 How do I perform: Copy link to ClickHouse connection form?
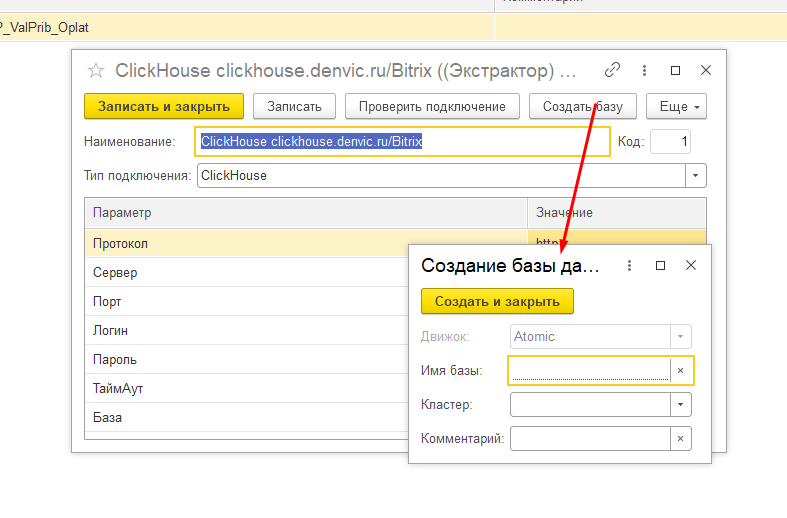click(x=612, y=70)
